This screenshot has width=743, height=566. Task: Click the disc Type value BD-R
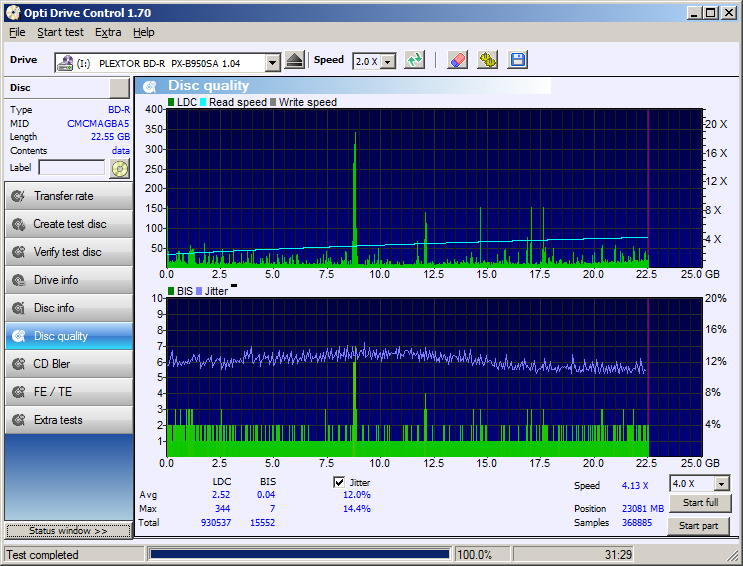(119, 110)
